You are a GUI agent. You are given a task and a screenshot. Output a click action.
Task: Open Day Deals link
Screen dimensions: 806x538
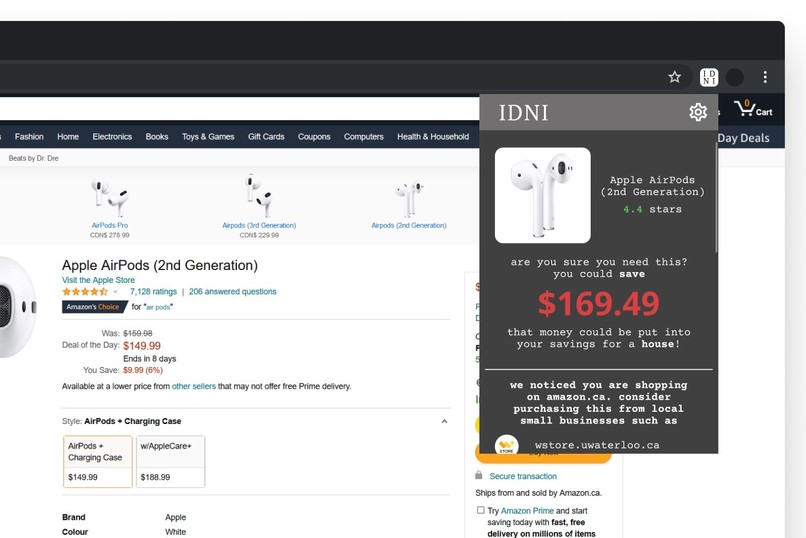[x=743, y=138]
